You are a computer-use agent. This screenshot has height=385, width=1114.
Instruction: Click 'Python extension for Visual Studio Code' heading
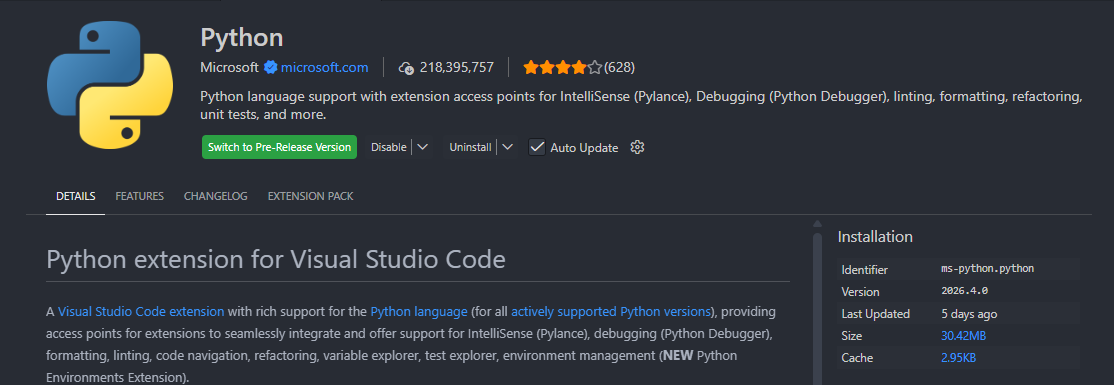click(x=276, y=259)
